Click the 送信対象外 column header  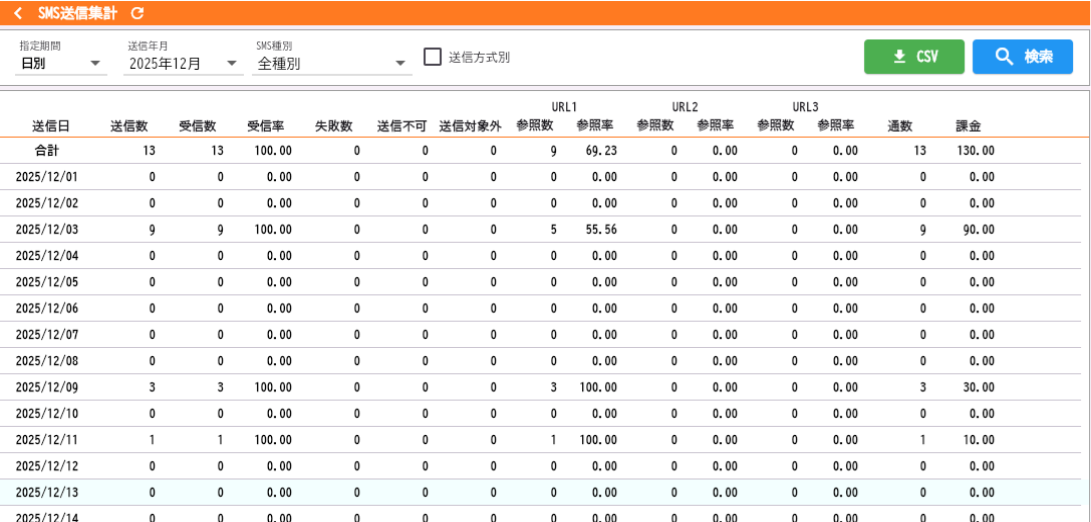(x=470, y=126)
